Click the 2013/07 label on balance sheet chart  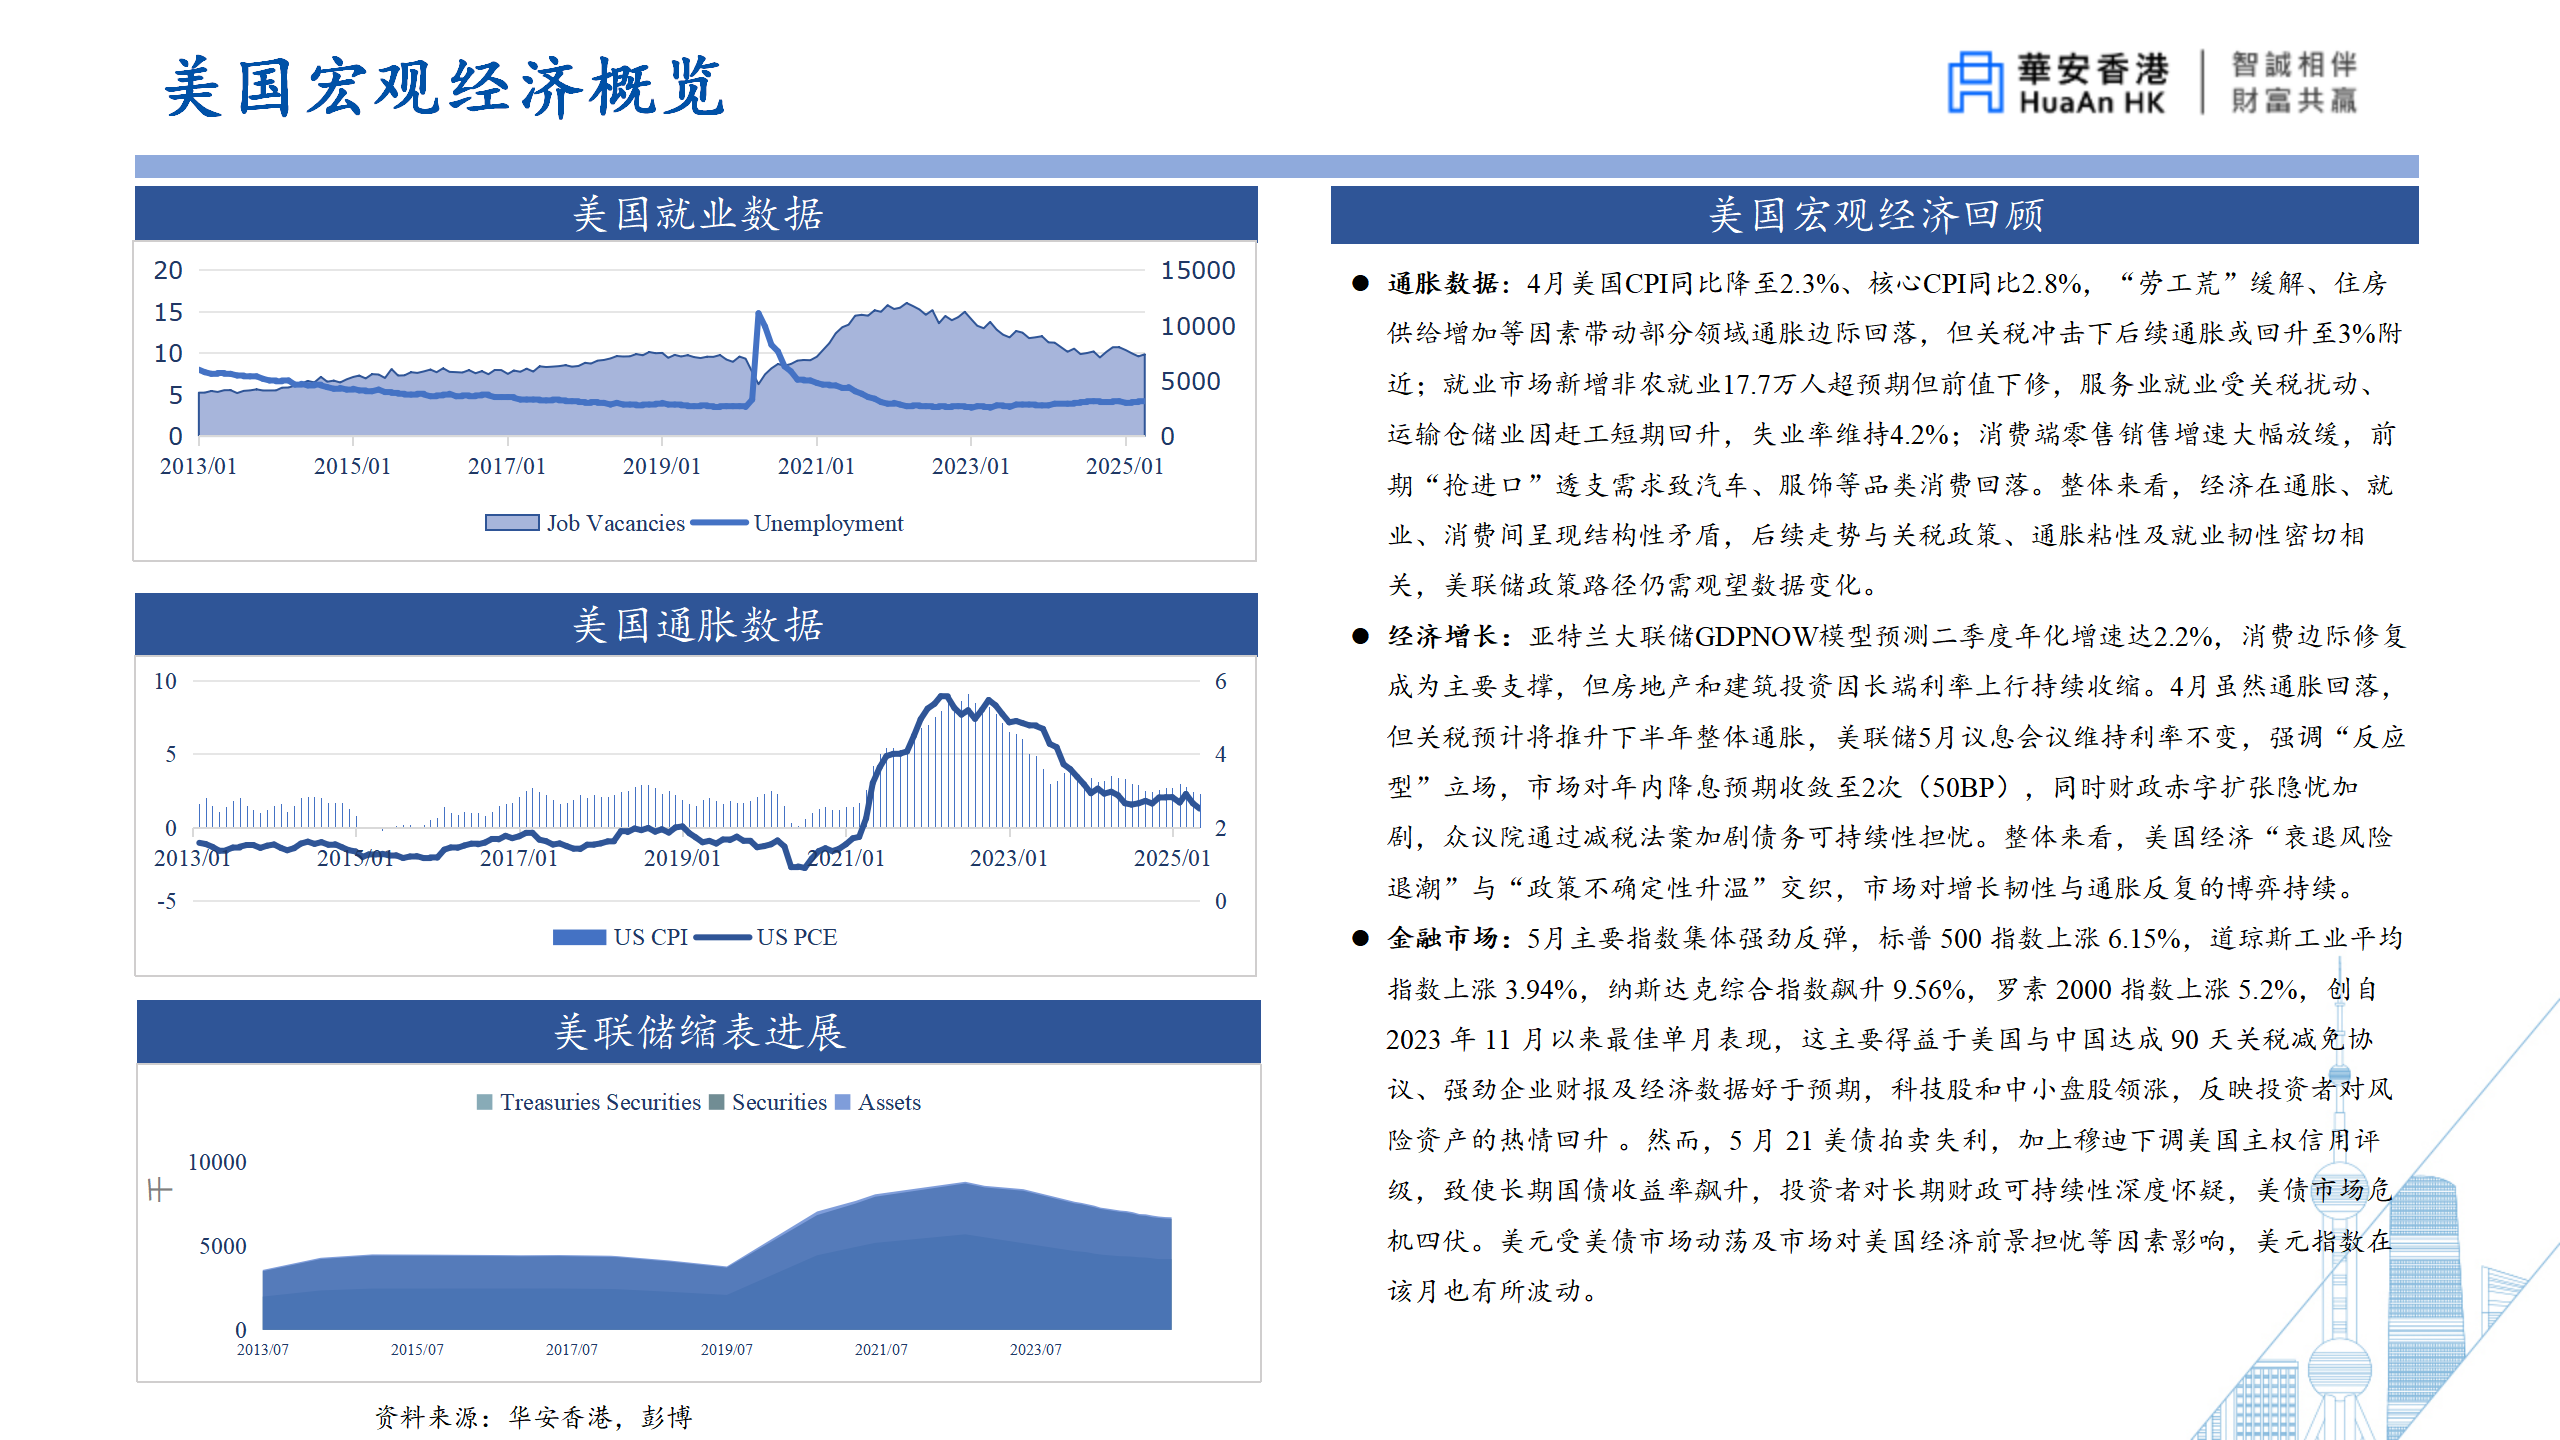(x=262, y=1349)
